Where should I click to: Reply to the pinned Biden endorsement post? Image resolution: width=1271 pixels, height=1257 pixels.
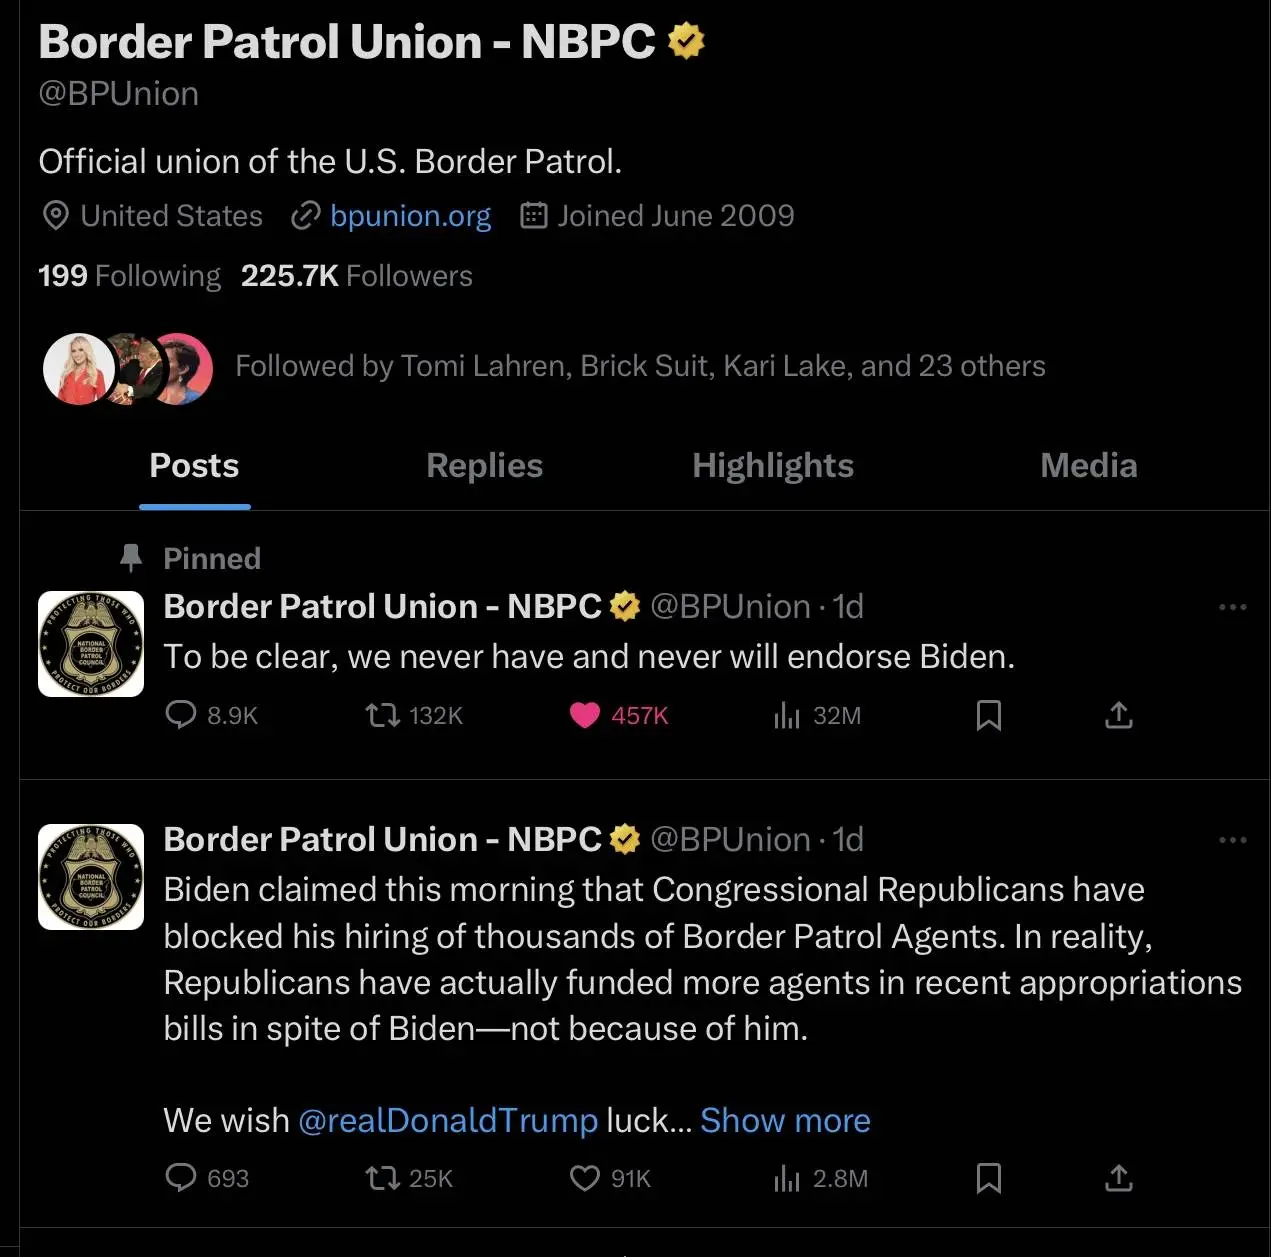pyautogui.click(x=181, y=715)
